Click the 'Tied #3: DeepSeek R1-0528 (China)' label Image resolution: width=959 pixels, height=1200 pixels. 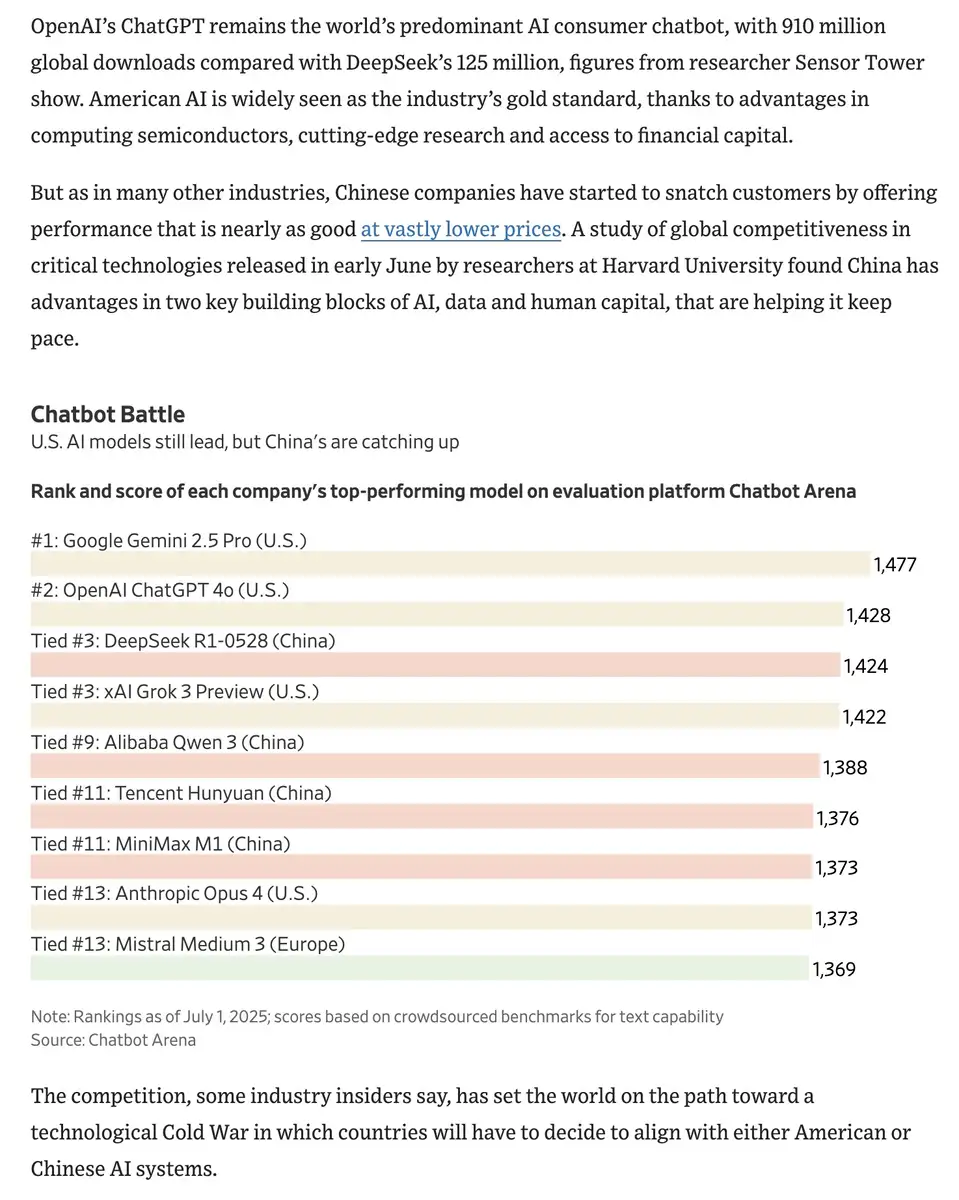coord(183,641)
